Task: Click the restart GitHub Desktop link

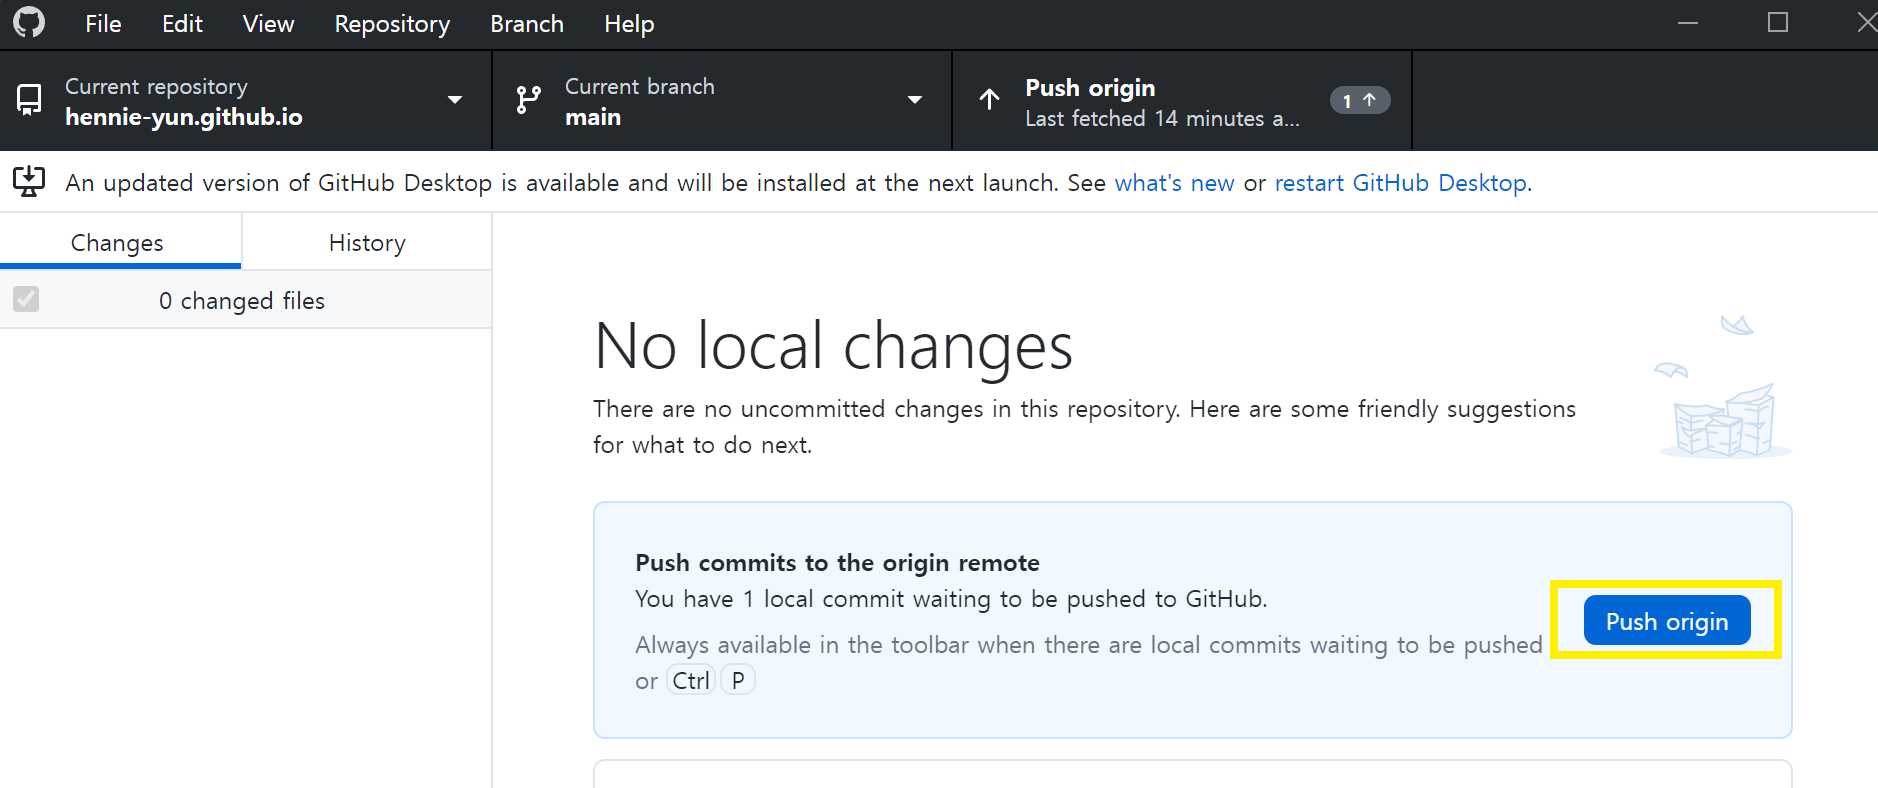Action: tap(1401, 183)
